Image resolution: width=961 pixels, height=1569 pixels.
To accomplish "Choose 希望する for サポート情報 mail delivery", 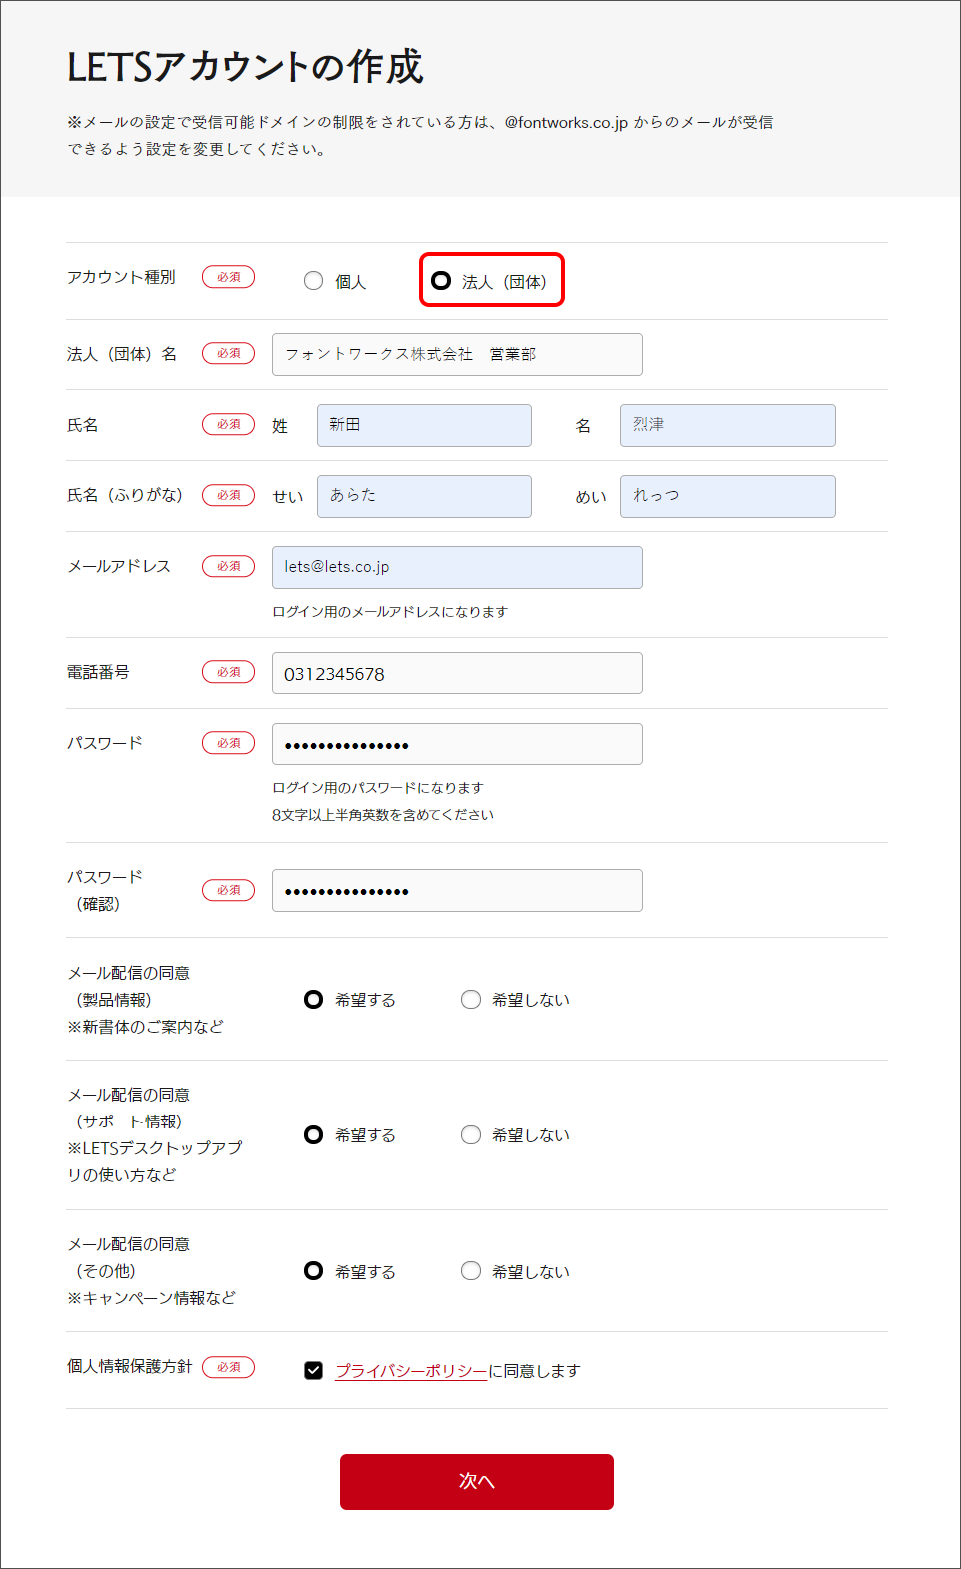I will point(314,1135).
